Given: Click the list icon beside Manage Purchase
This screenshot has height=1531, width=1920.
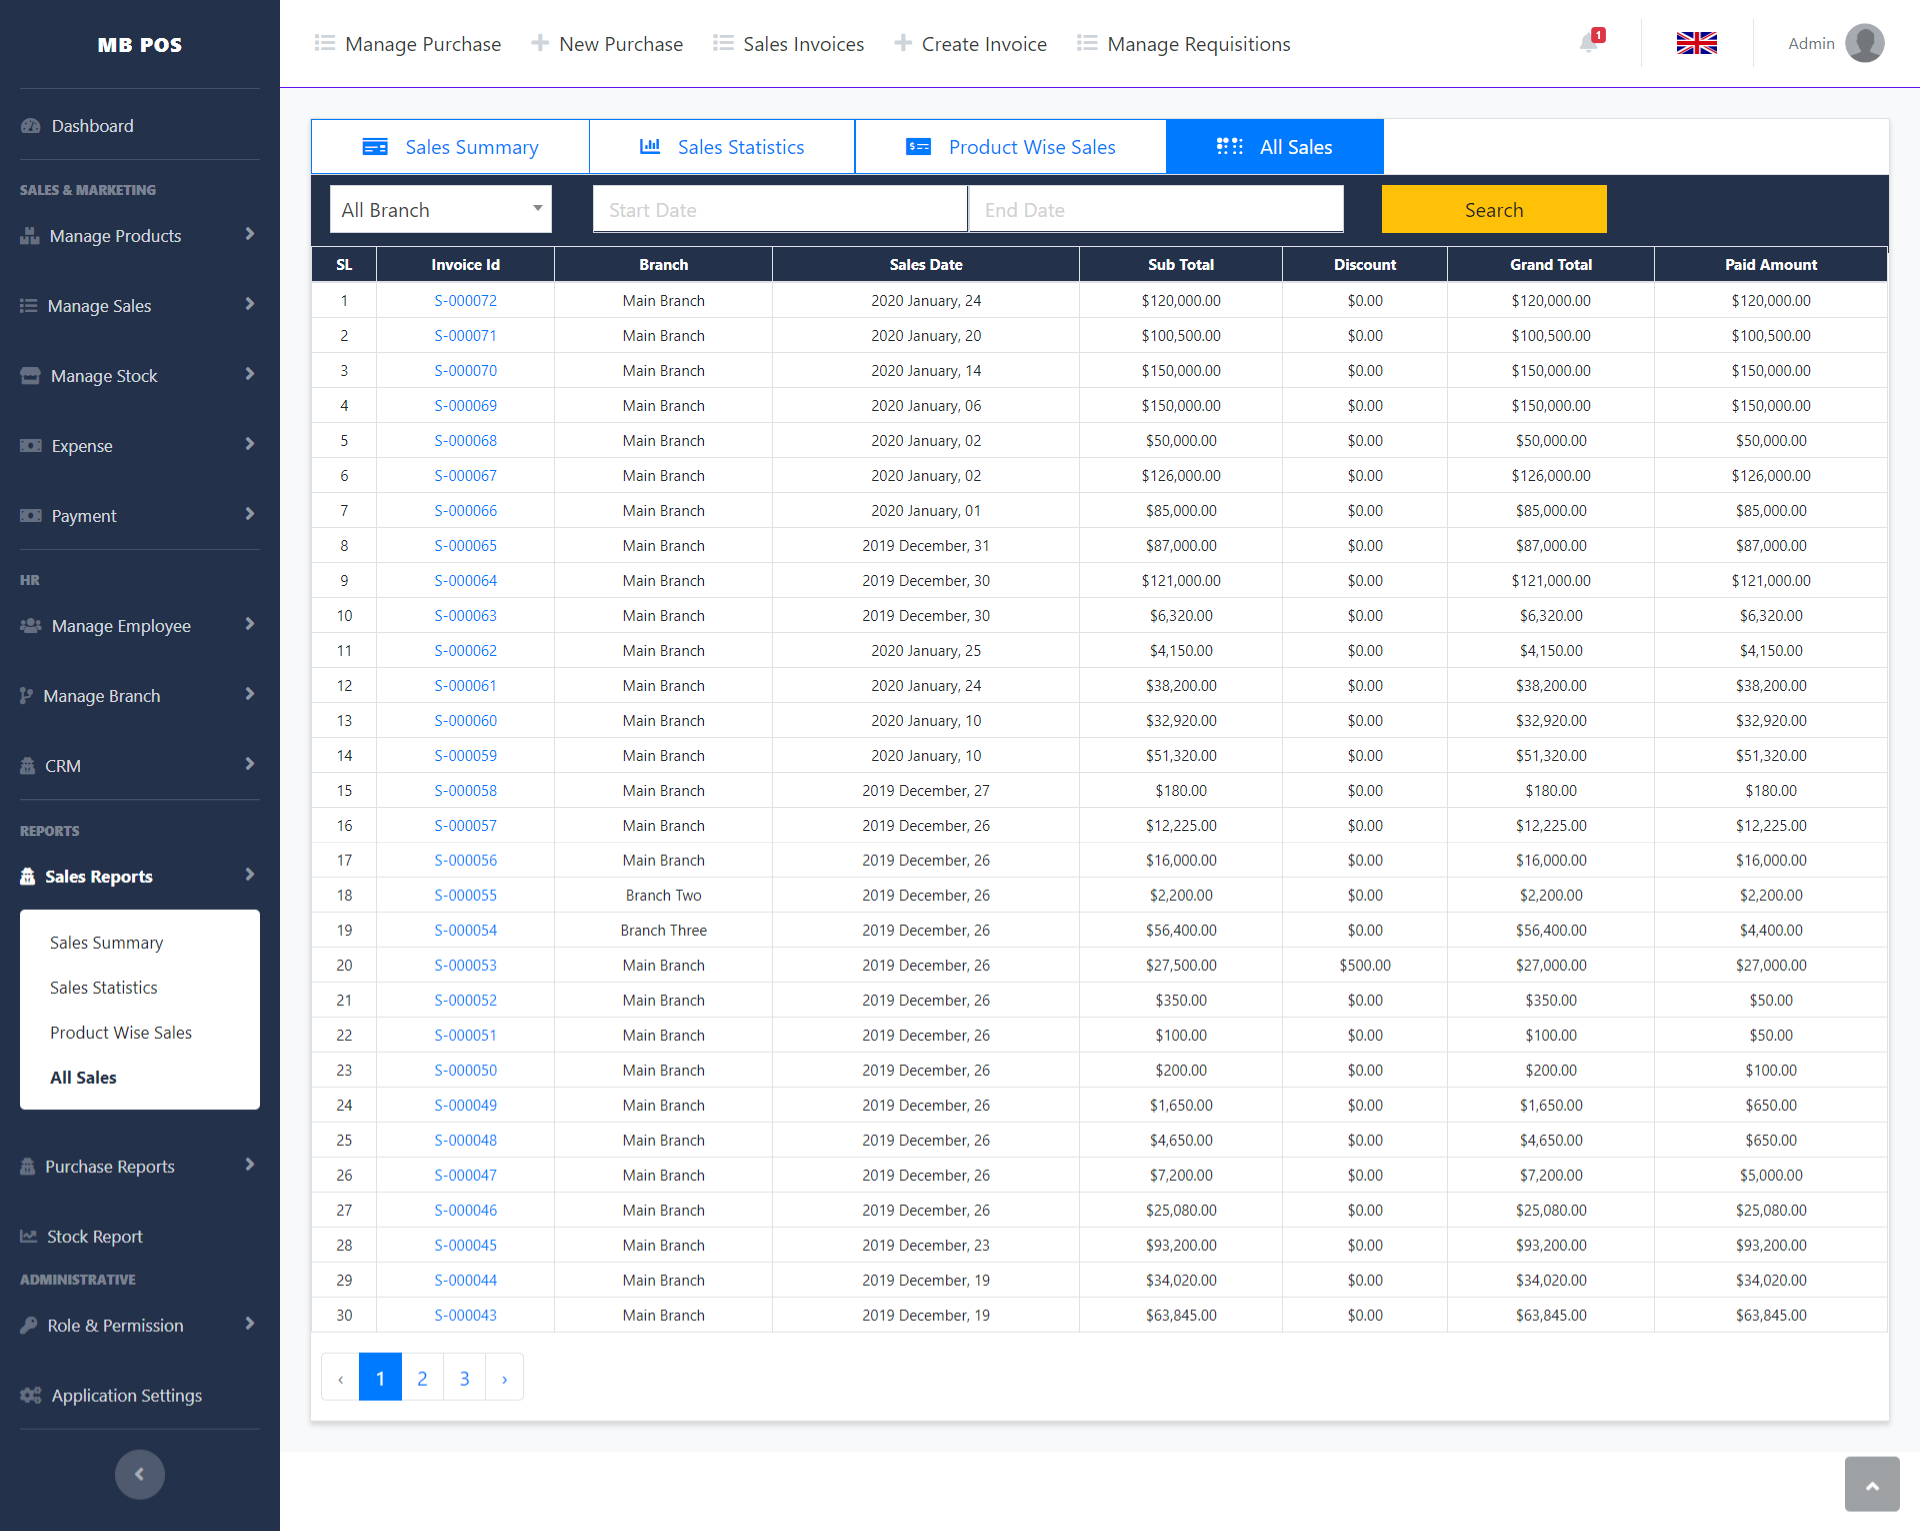Looking at the screenshot, I should click(x=325, y=43).
